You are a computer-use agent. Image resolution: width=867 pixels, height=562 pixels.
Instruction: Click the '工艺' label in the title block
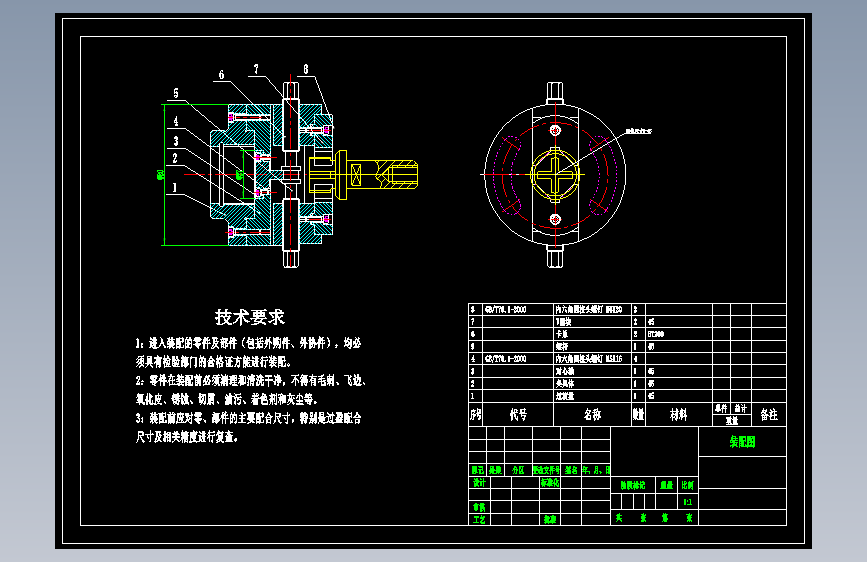479,519
